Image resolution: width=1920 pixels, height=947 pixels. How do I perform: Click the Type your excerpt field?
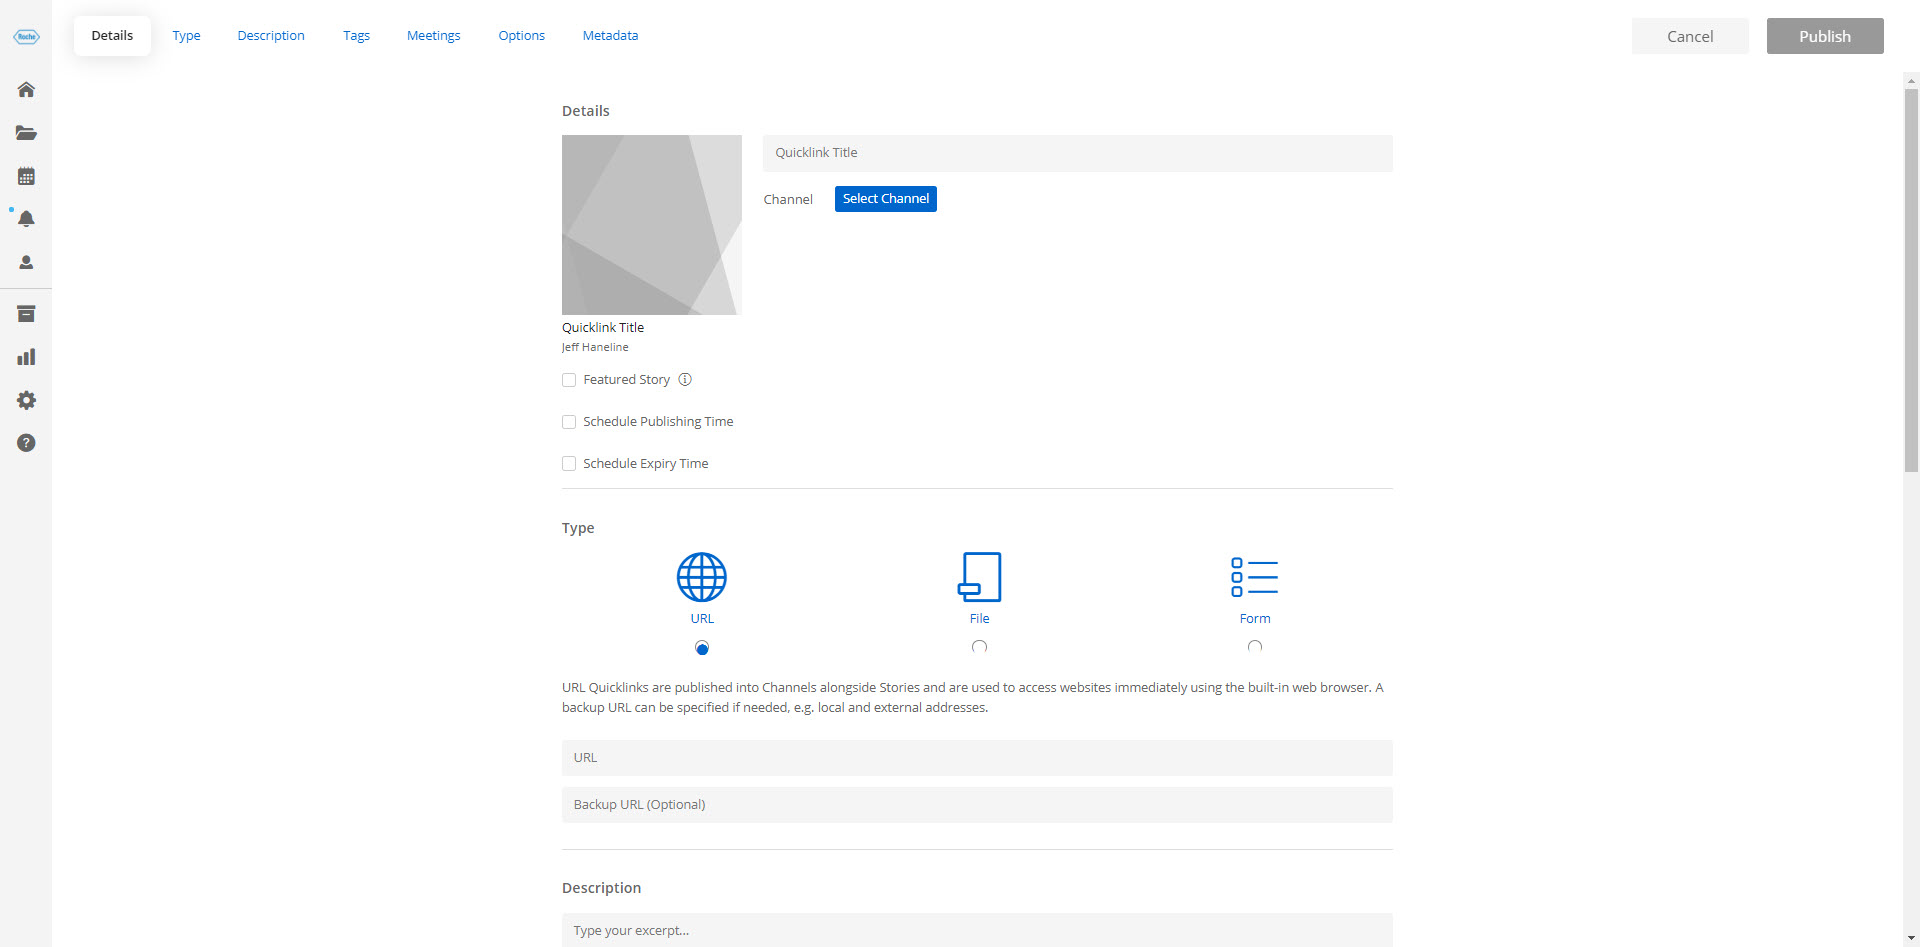[977, 930]
